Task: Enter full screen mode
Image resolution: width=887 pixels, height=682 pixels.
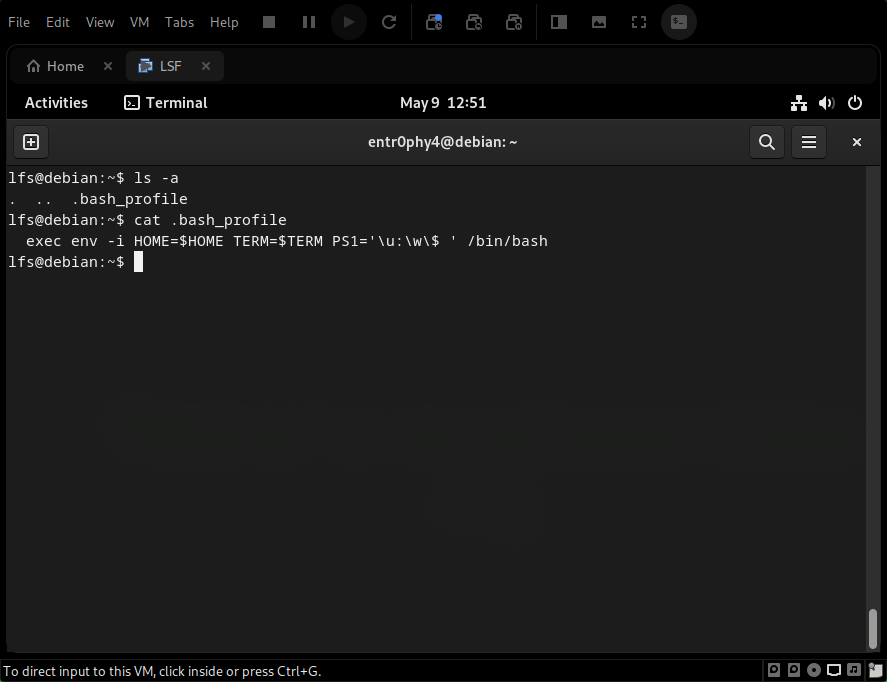Action: click(x=638, y=21)
